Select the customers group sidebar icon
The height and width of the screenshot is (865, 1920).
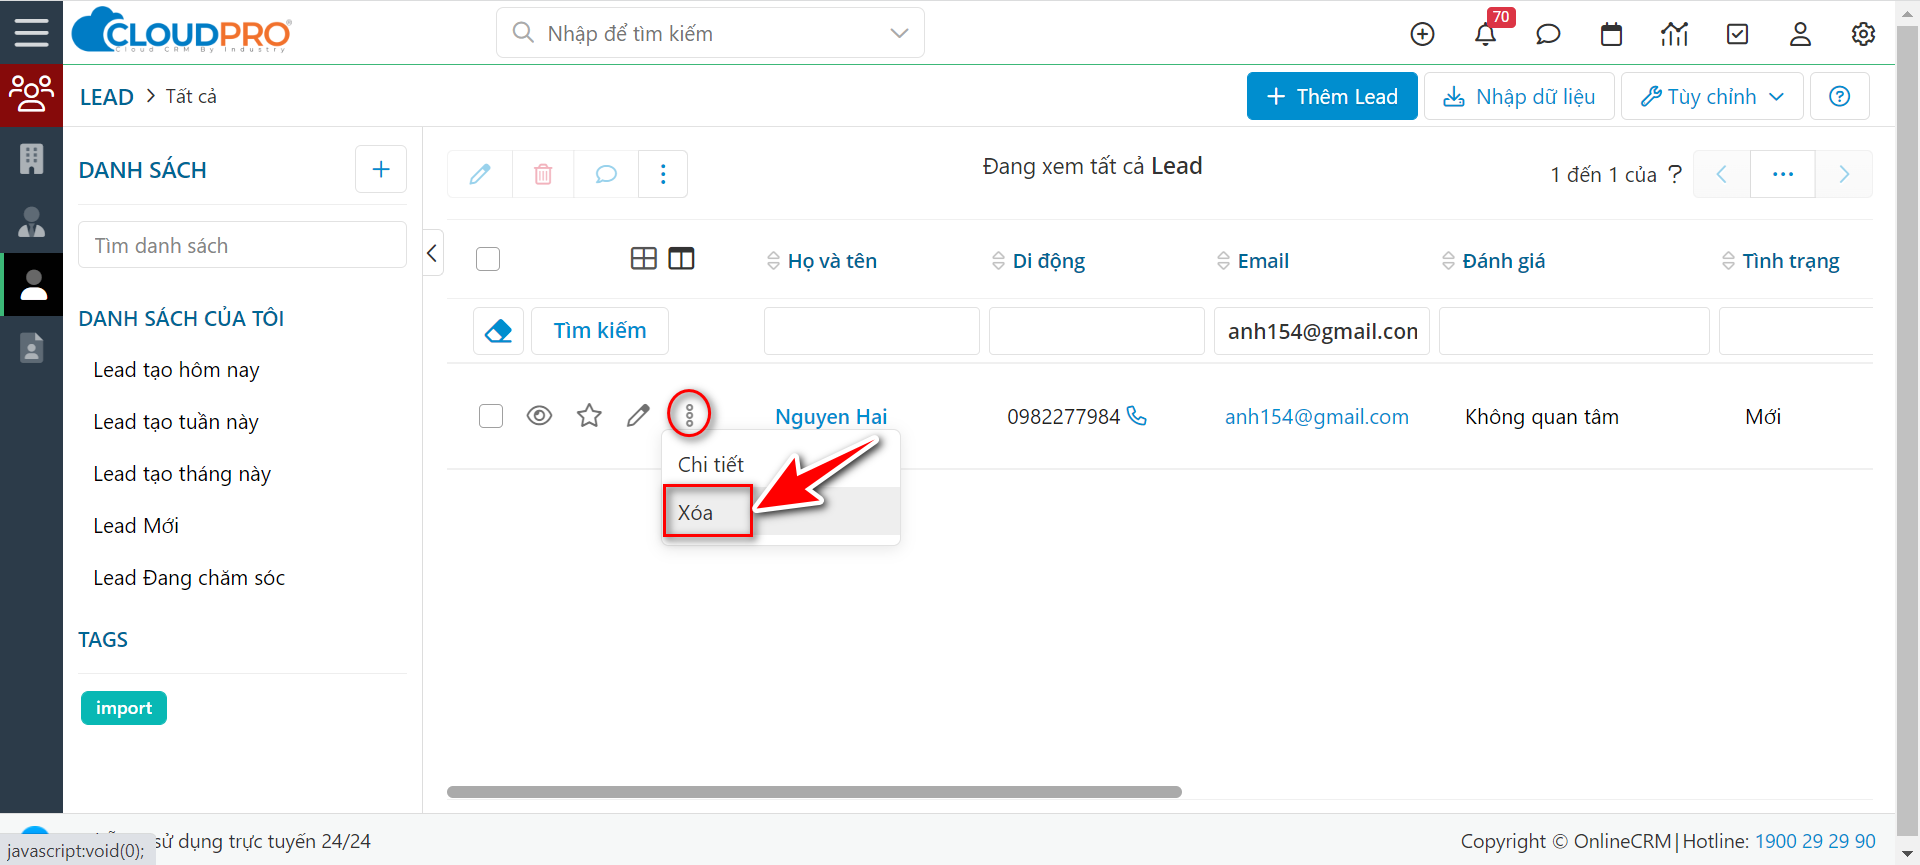(x=31, y=95)
